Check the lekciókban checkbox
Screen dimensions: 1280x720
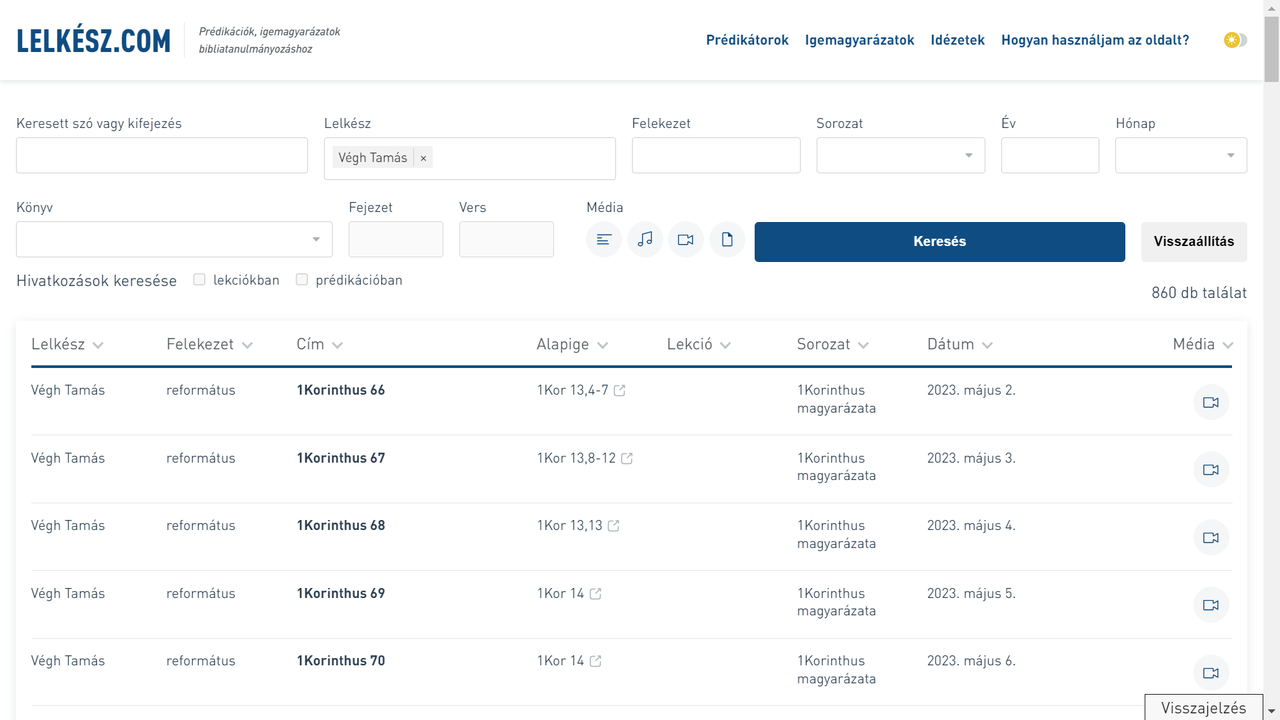200,280
